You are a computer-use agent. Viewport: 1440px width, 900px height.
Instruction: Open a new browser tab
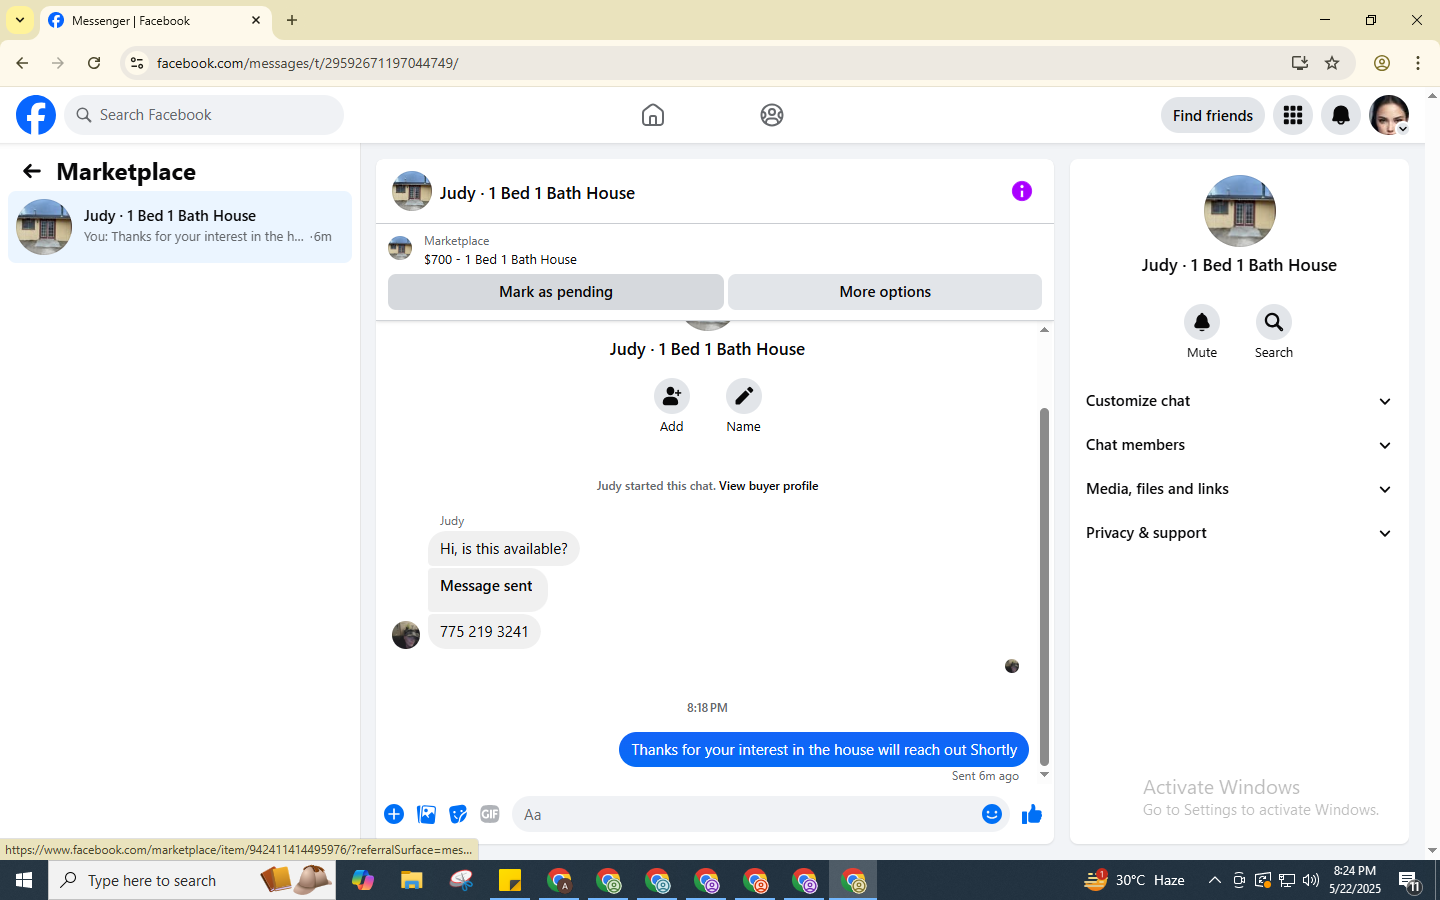(x=292, y=20)
